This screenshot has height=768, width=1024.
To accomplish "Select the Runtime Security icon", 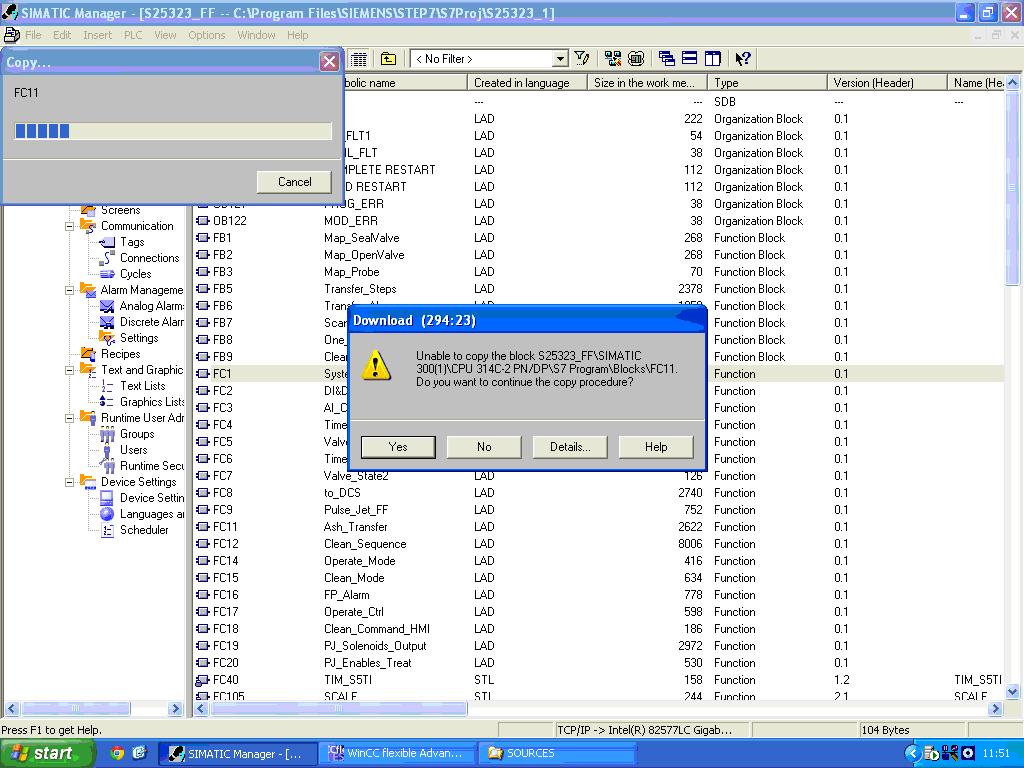I will tap(107, 466).
